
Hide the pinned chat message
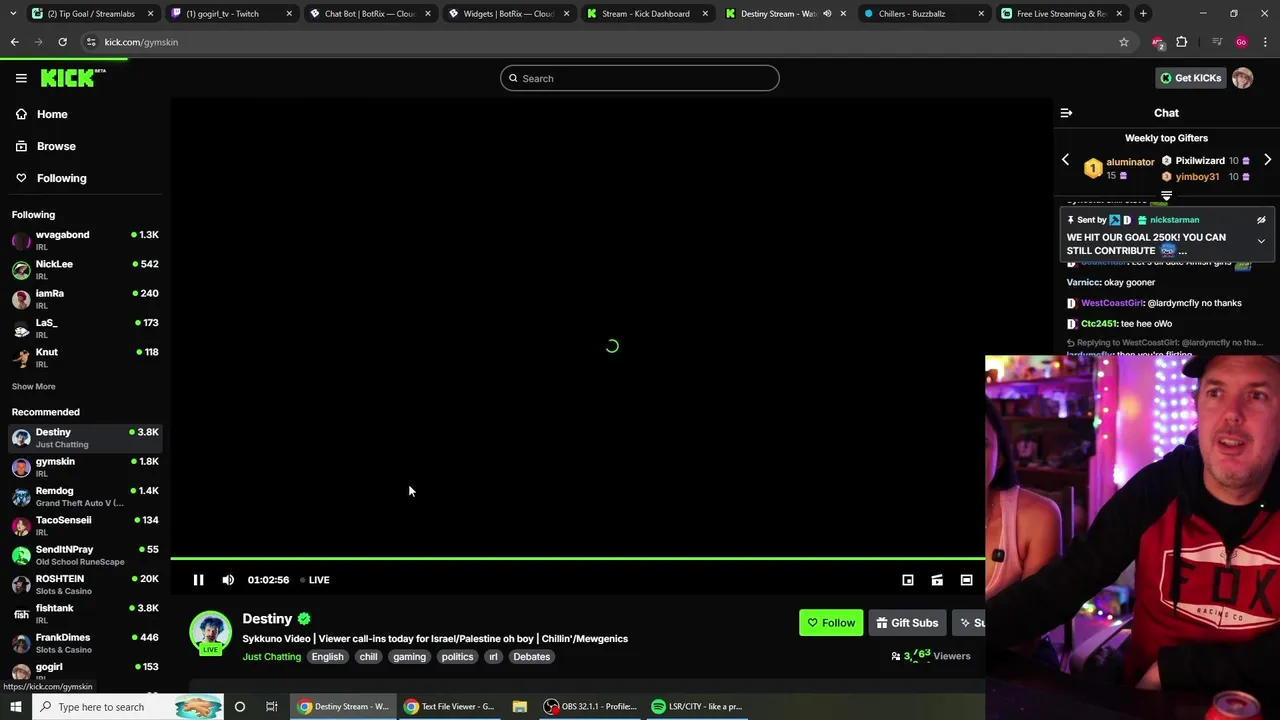pos(1261,220)
